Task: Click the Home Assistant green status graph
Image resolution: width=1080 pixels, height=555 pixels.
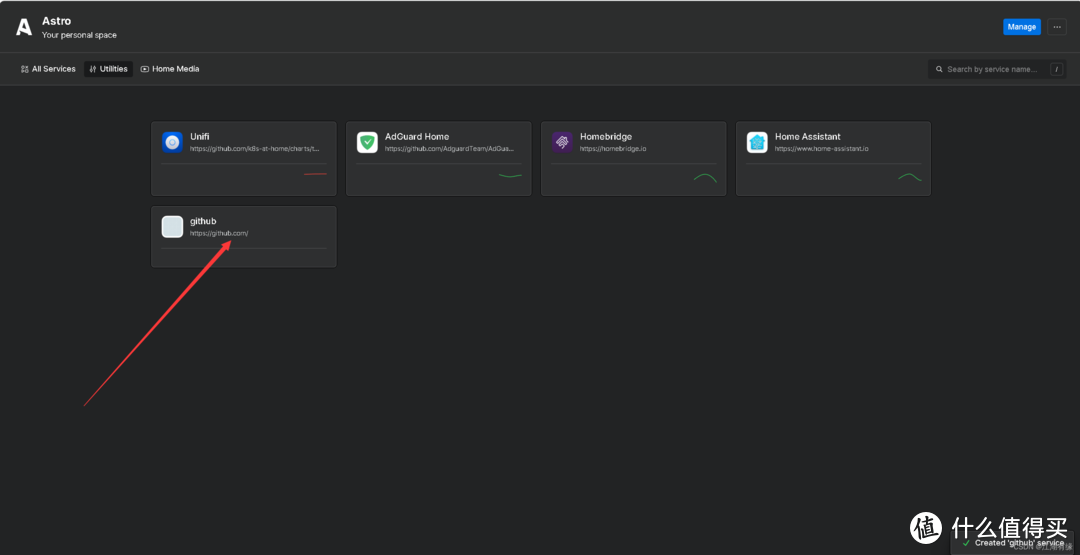Action: 910,177
